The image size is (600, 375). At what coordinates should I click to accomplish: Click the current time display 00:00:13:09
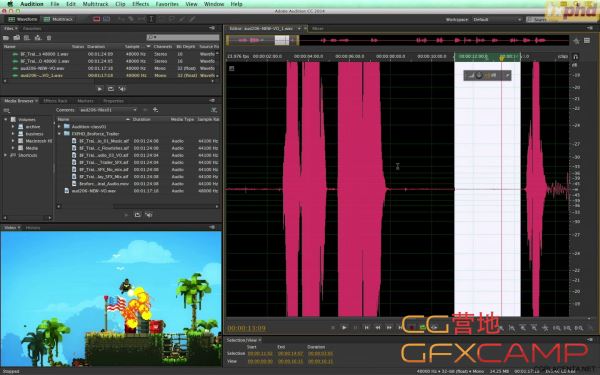coord(246,328)
